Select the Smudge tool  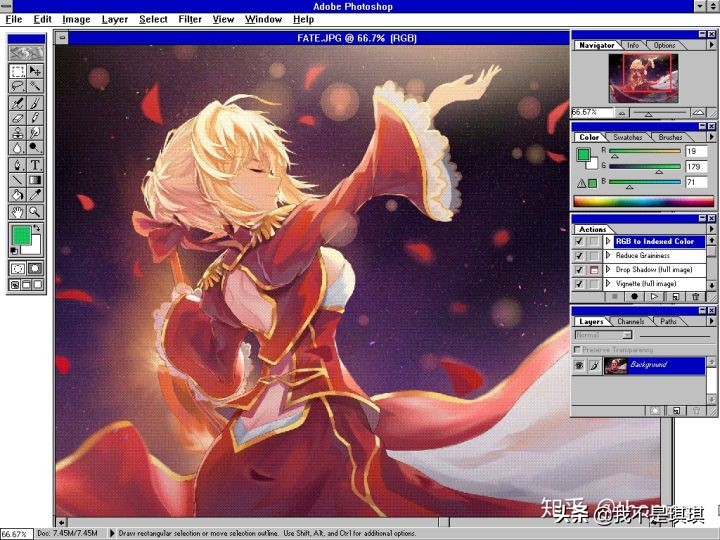[35, 133]
